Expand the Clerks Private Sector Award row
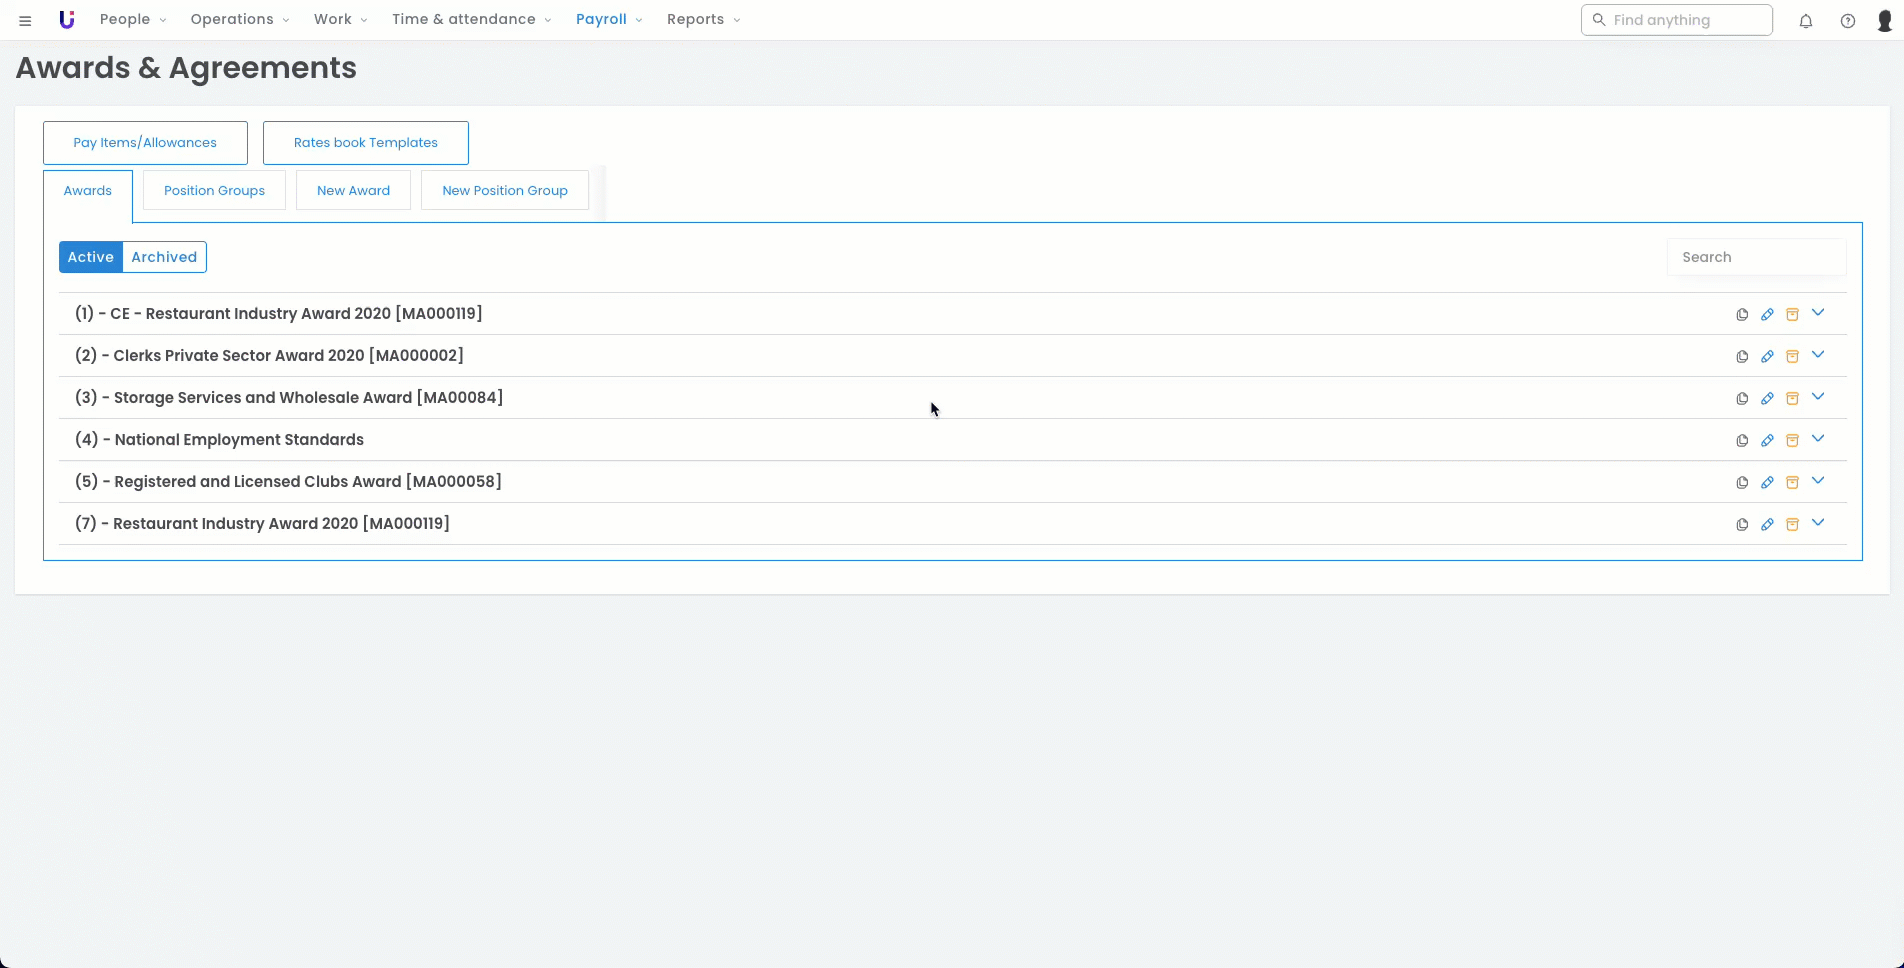This screenshot has height=968, width=1904. coord(1818,355)
